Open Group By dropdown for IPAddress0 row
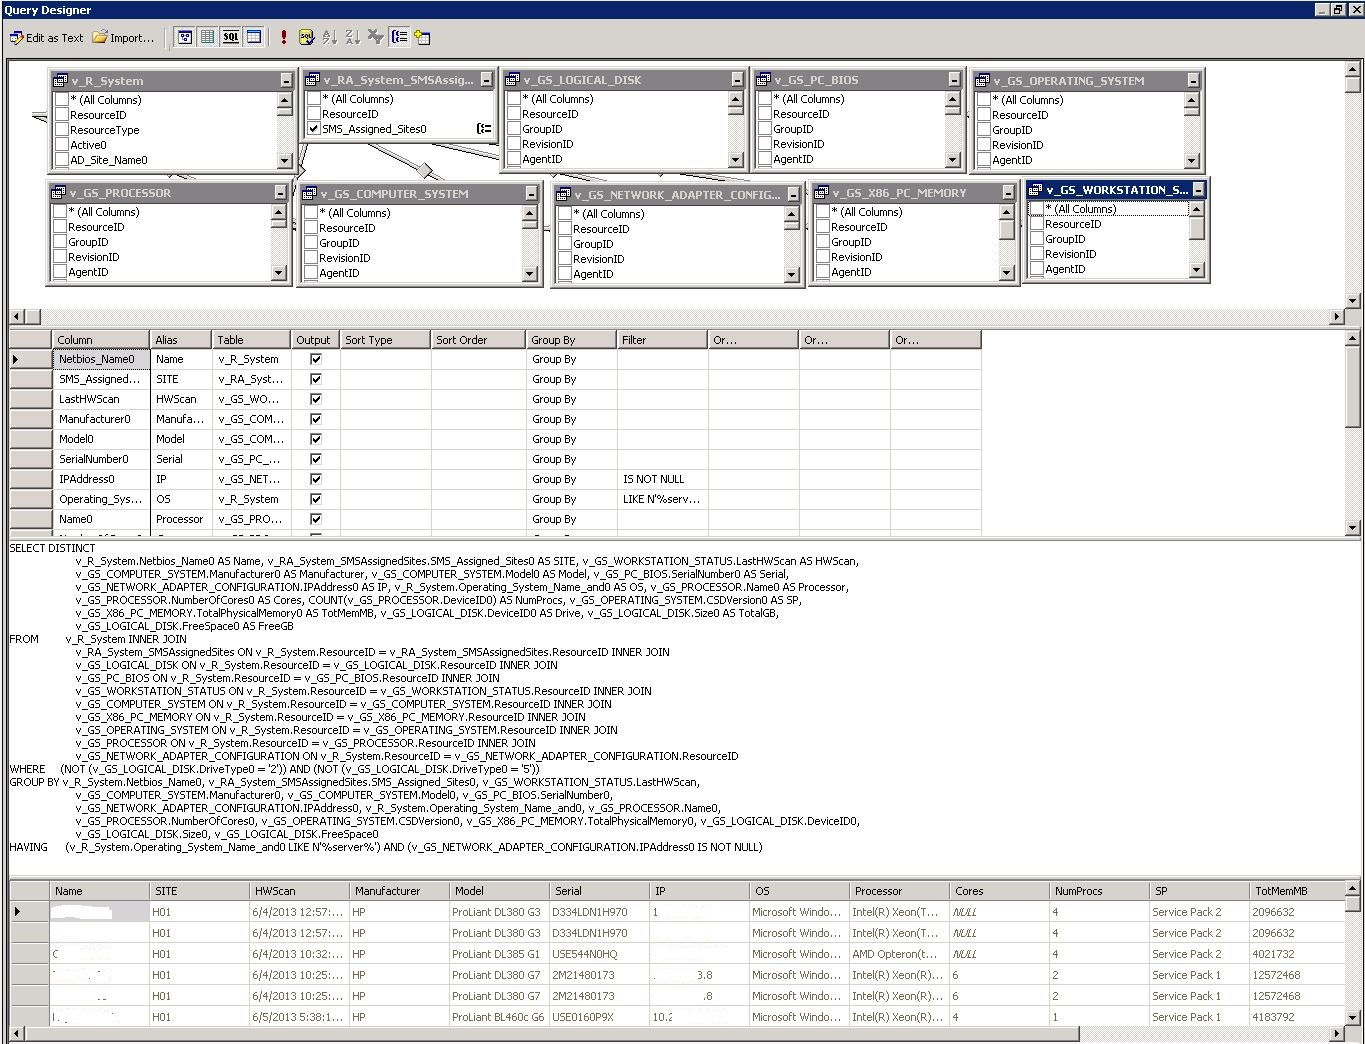Image resolution: width=1365 pixels, height=1044 pixels. (571, 479)
